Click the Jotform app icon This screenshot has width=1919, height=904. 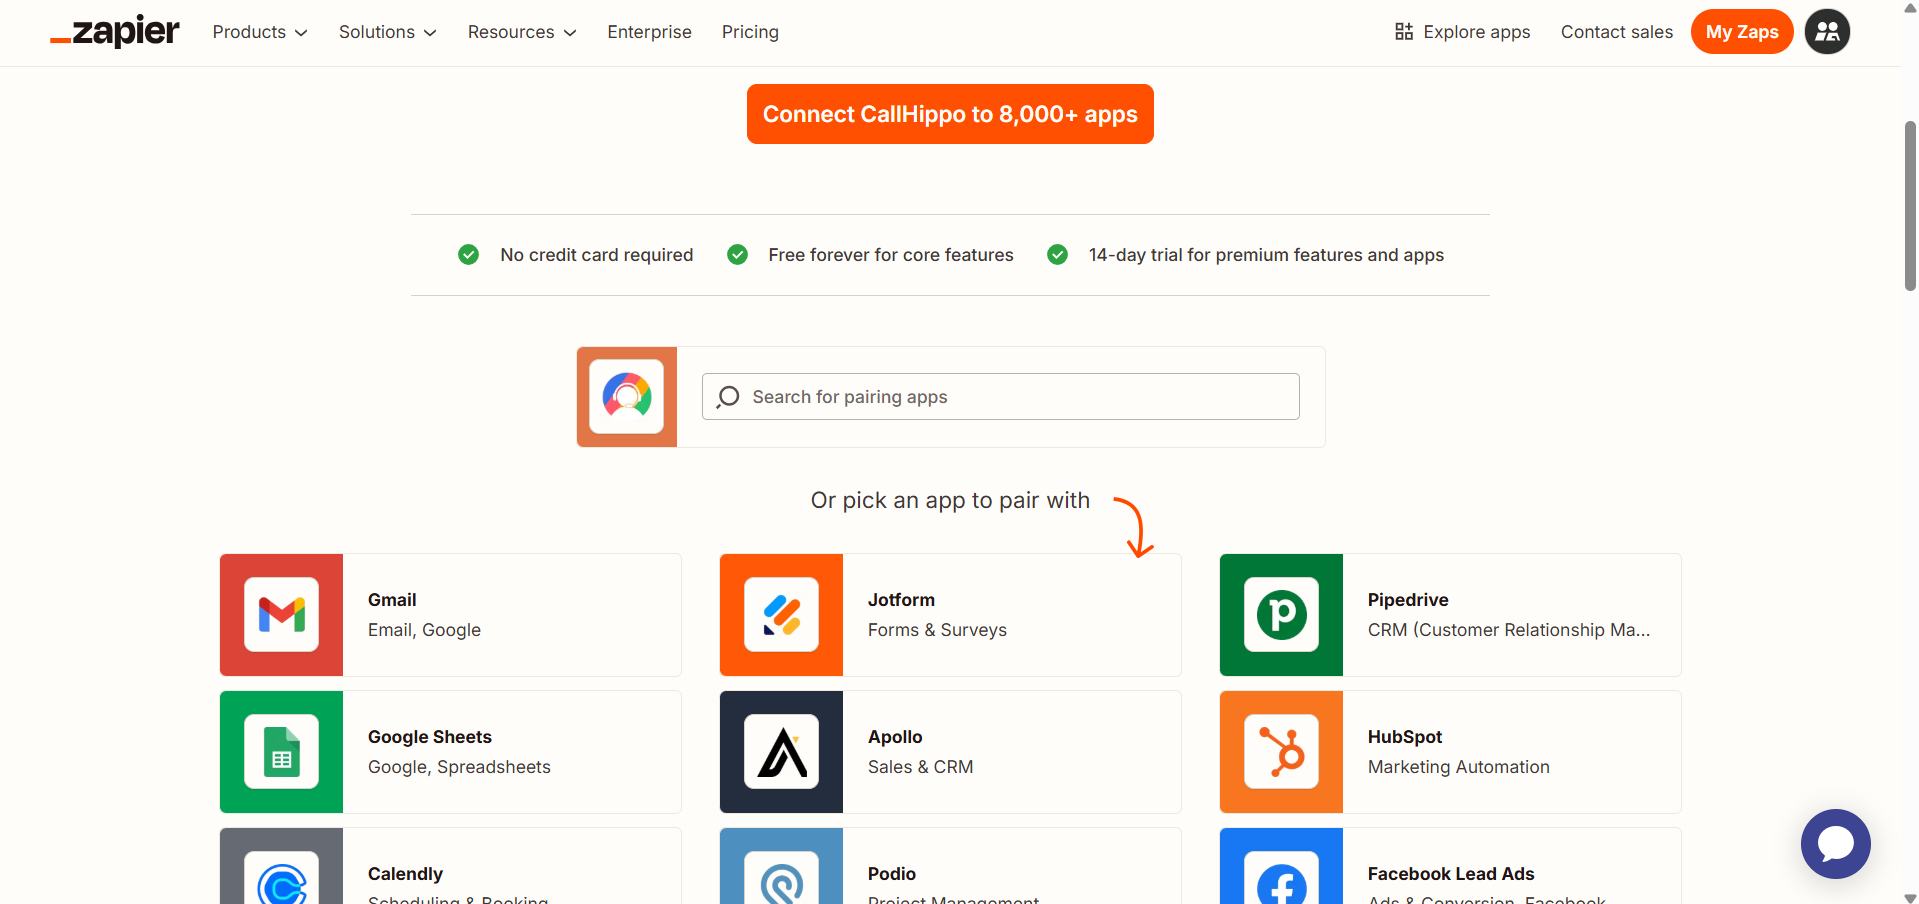coord(781,615)
